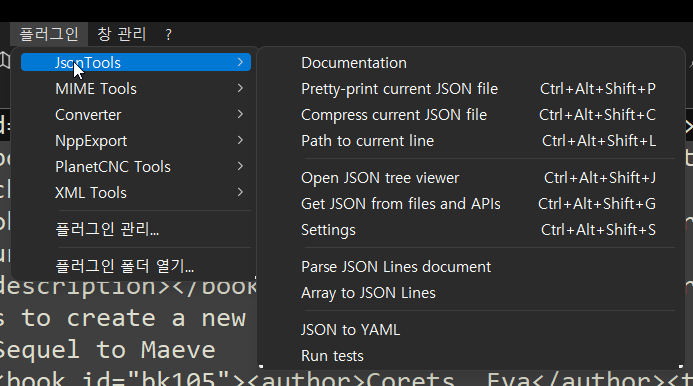Open NppExport submenu
The width and height of the screenshot is (693, 386).
click(136, 141)
